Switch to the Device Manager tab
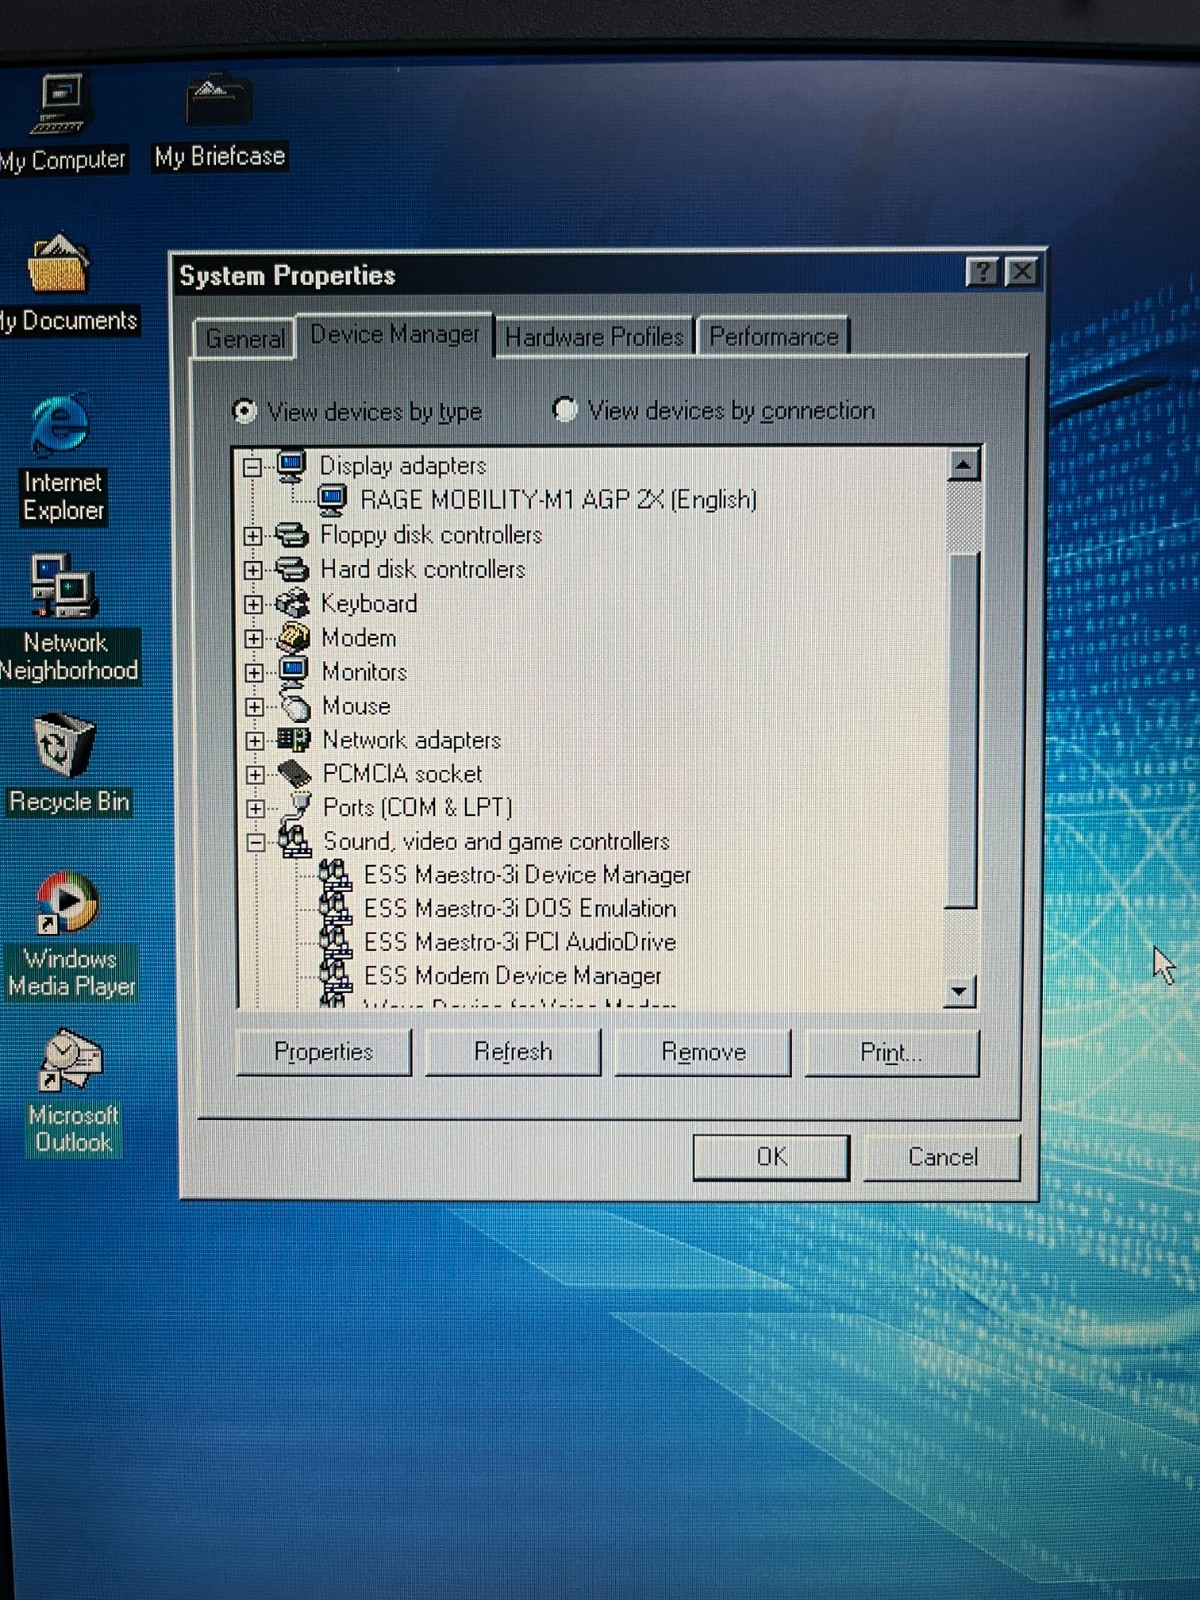 (x=394, y=335)
